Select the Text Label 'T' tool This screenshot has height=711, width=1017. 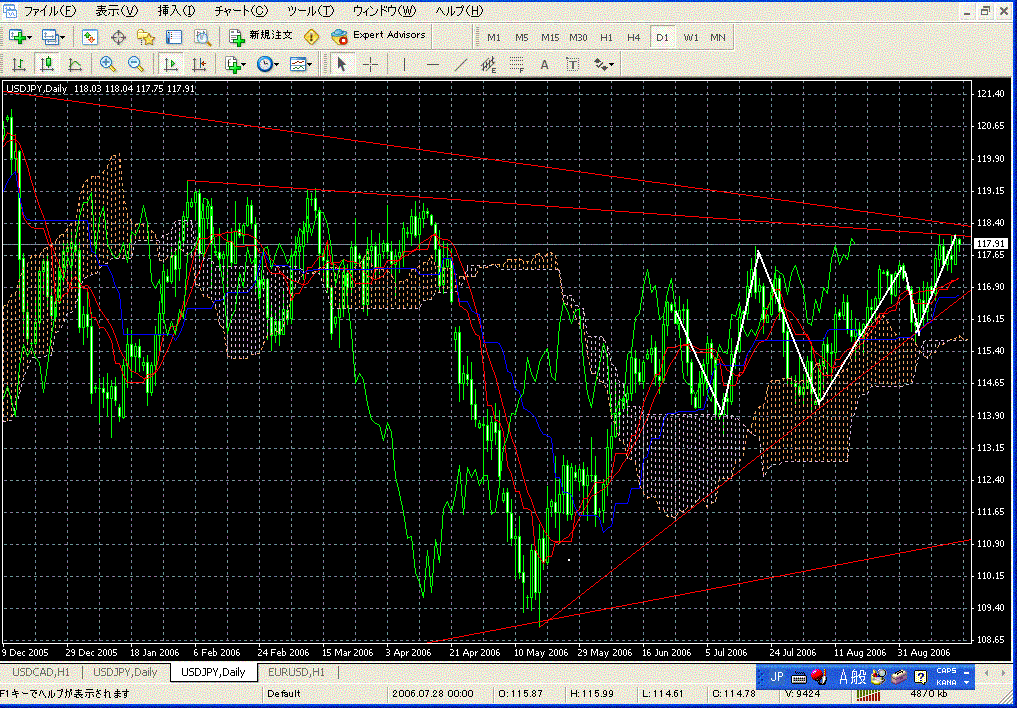tap(572, 64)
